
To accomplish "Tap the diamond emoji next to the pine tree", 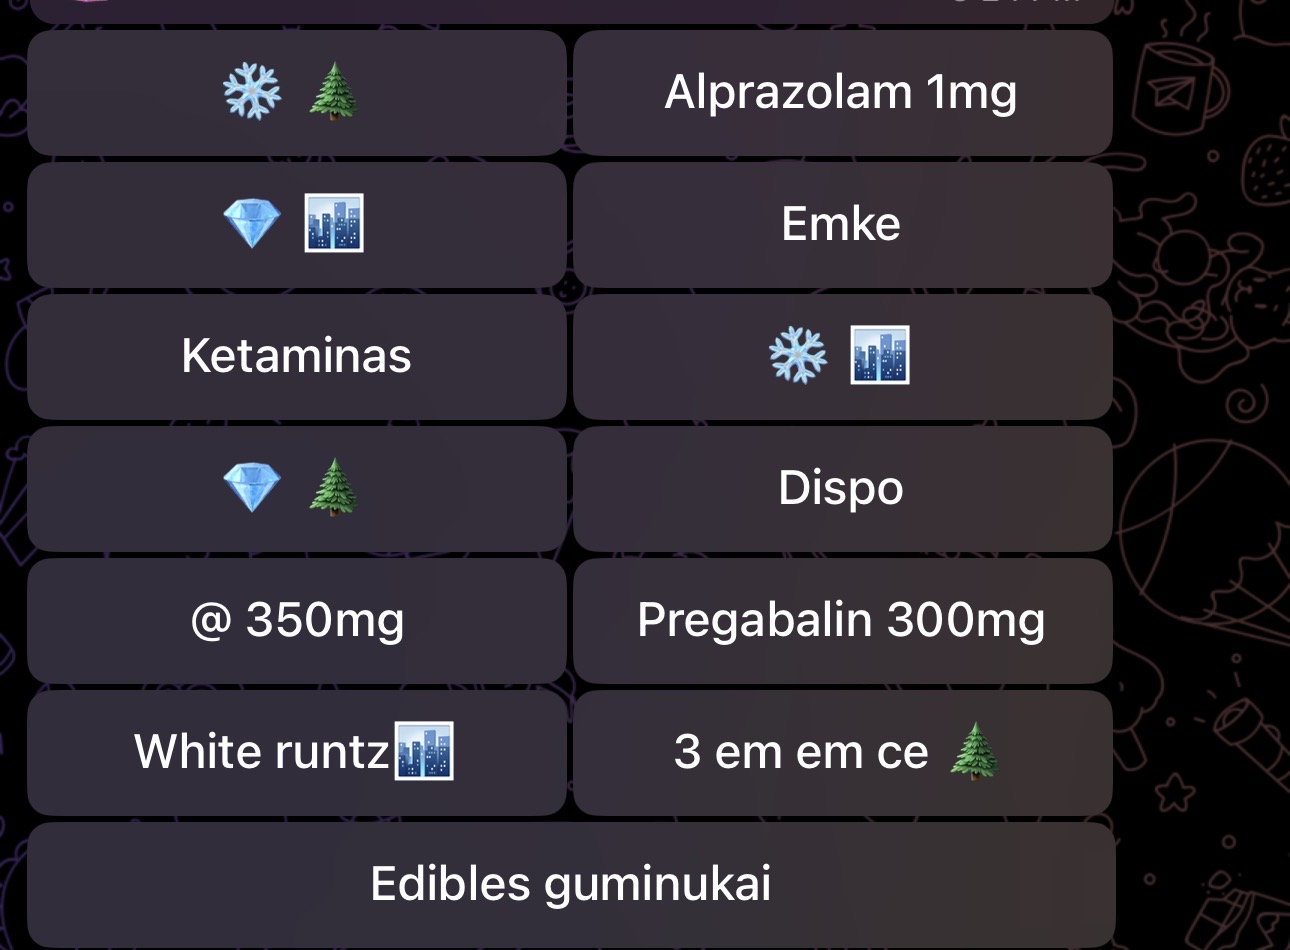I will 252,488.
